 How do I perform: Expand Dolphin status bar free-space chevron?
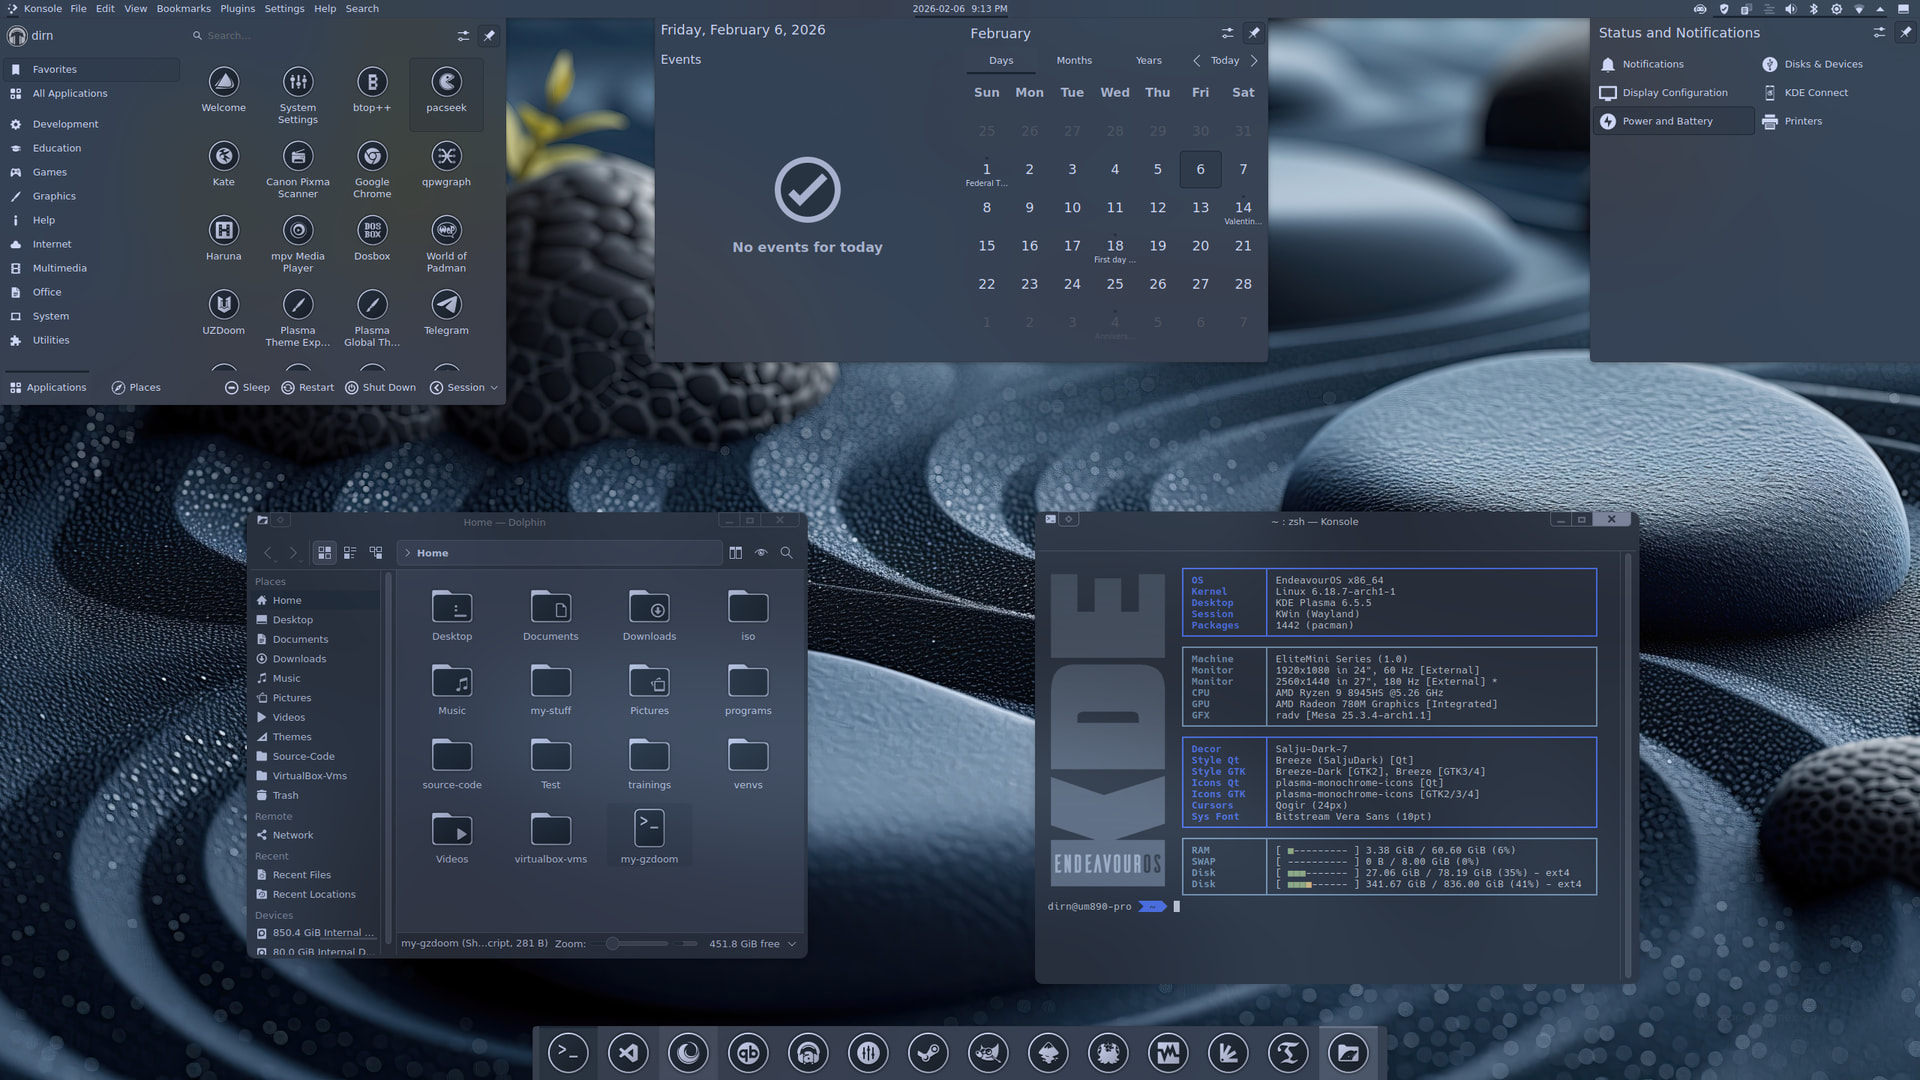[793, 944]
